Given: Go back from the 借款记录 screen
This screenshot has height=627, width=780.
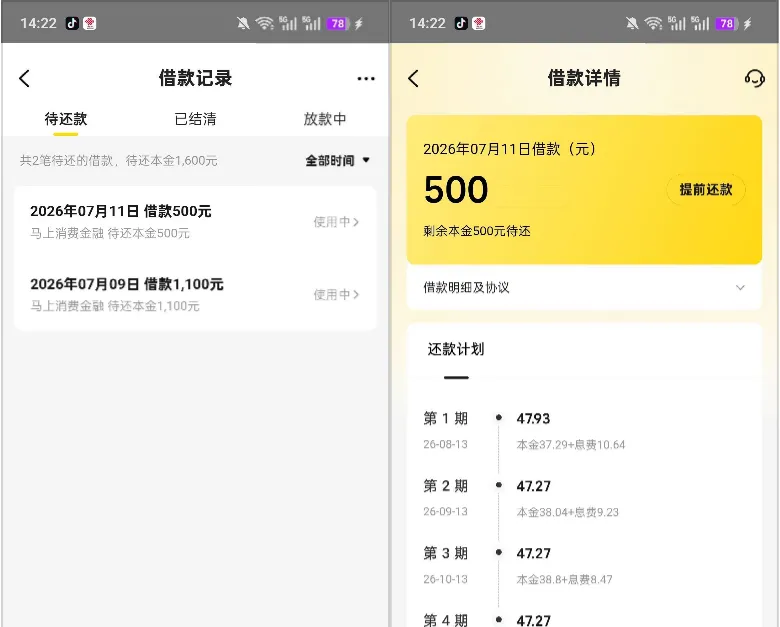Looking at the screenshot, I should (24, 79).
